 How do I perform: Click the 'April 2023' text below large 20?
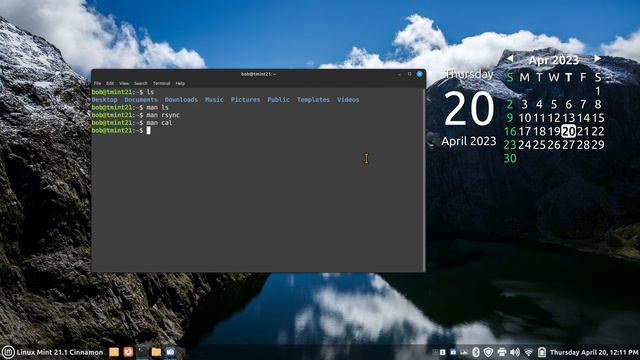point(469,141)
